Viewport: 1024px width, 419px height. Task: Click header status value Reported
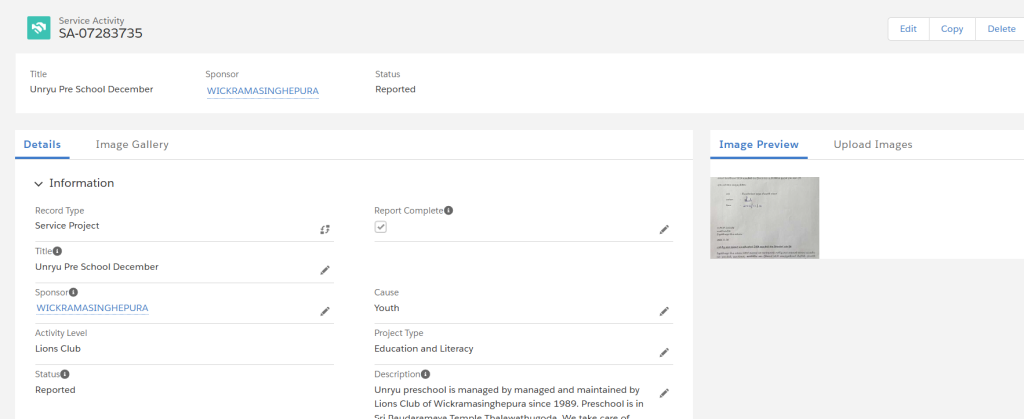tap(395, 89)
